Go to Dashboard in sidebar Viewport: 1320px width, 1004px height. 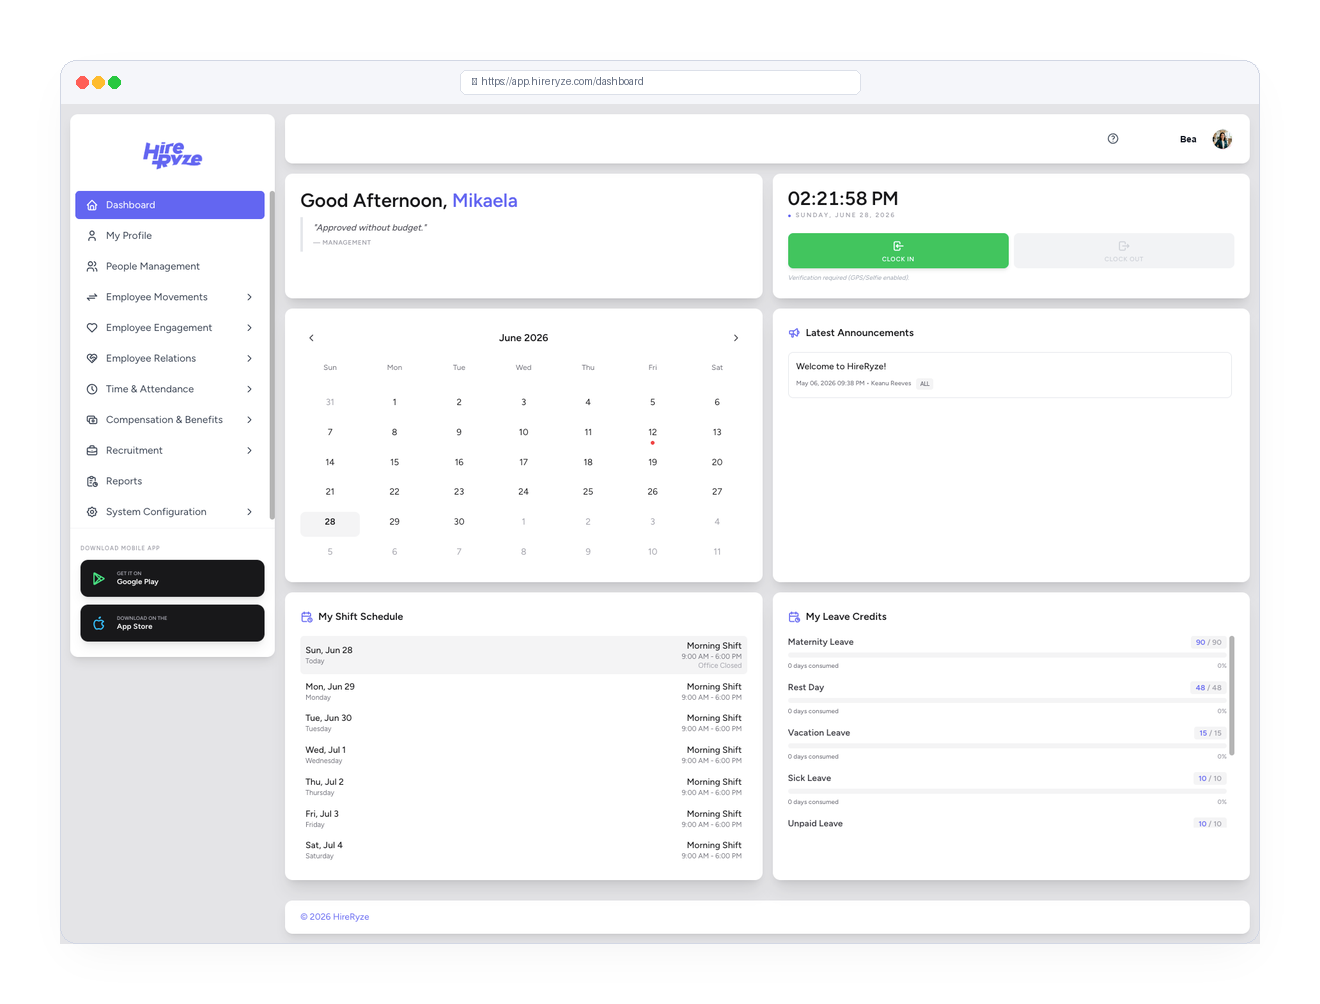coord(170,205)
